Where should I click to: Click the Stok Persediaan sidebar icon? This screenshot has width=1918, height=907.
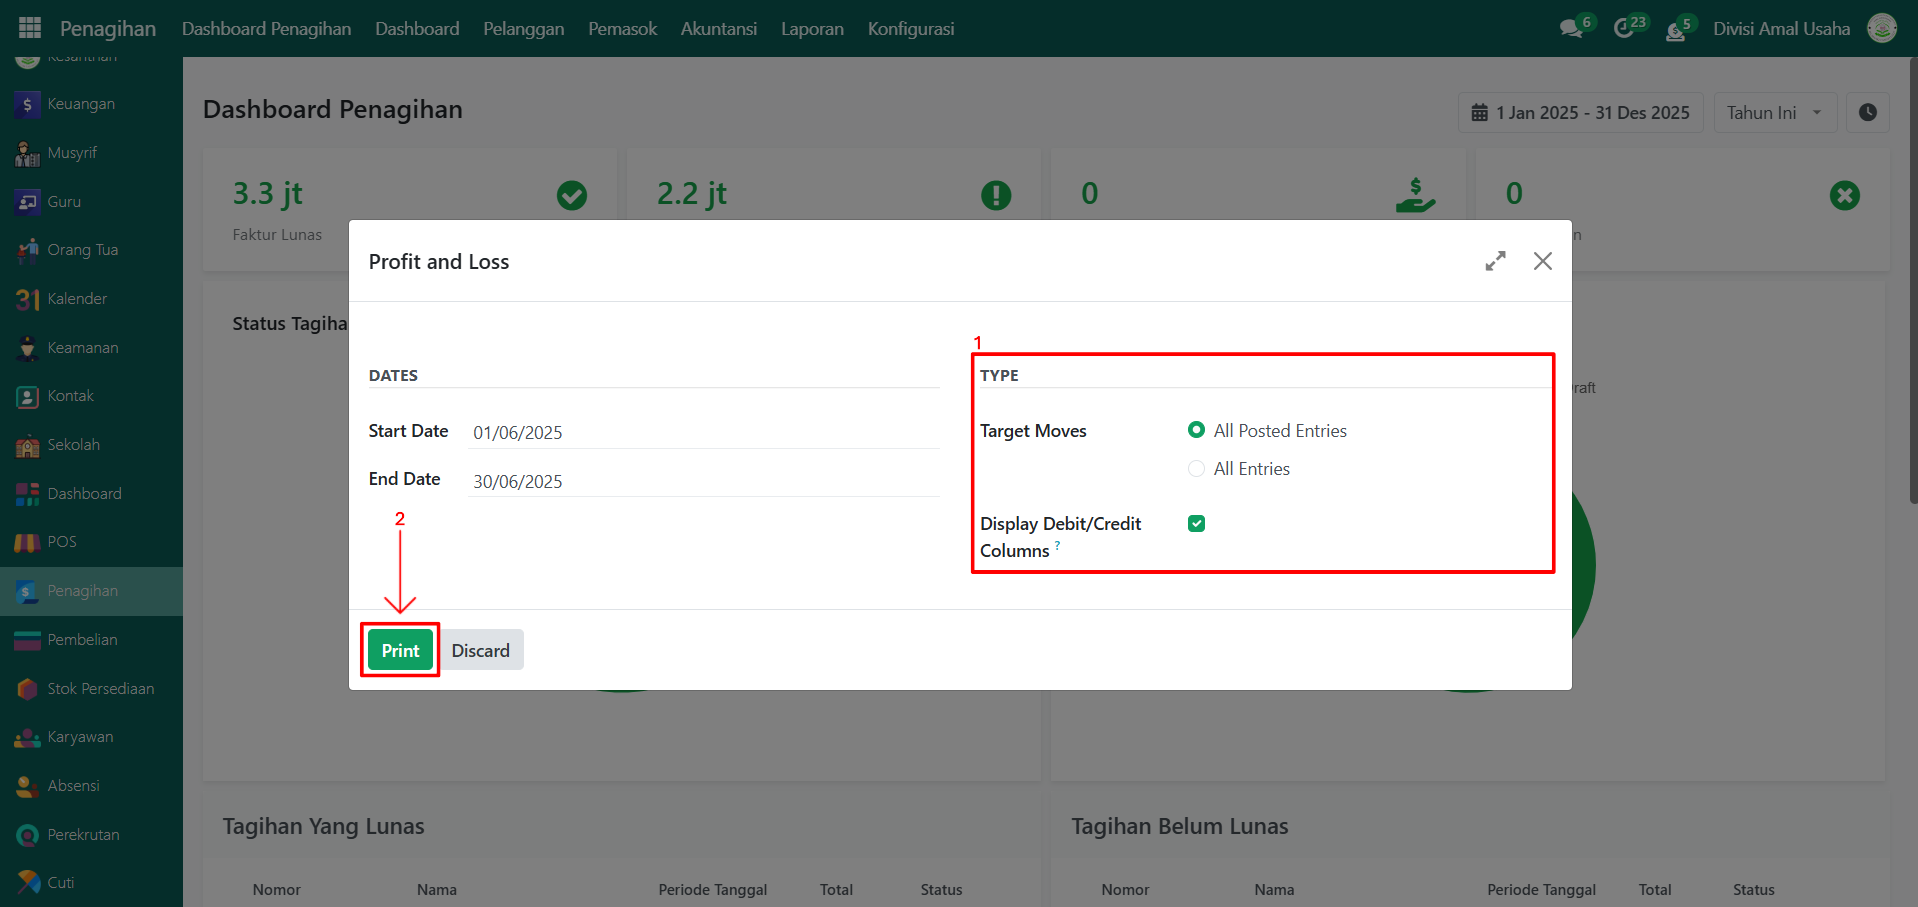point(27,689)
